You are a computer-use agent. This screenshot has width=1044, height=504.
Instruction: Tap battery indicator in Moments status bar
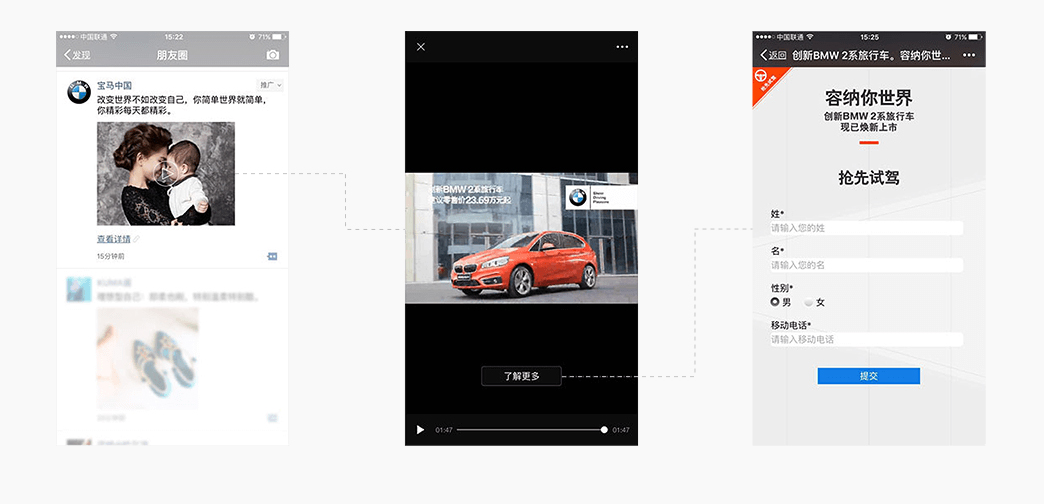click(279, 37)
